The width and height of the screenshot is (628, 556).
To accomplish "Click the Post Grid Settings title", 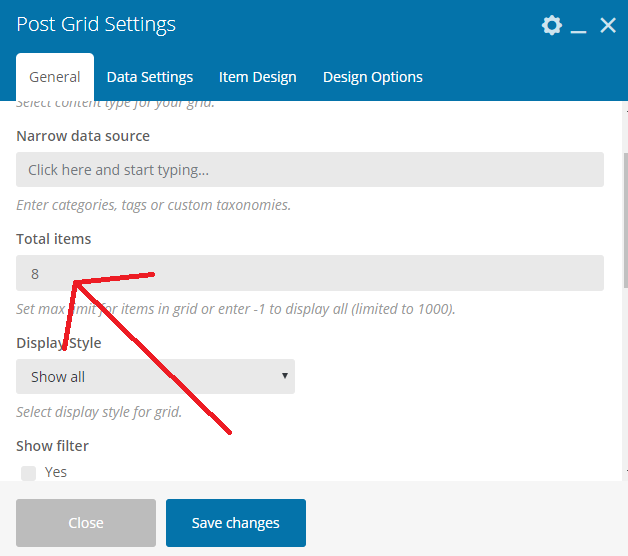I will tap(96, 24).
